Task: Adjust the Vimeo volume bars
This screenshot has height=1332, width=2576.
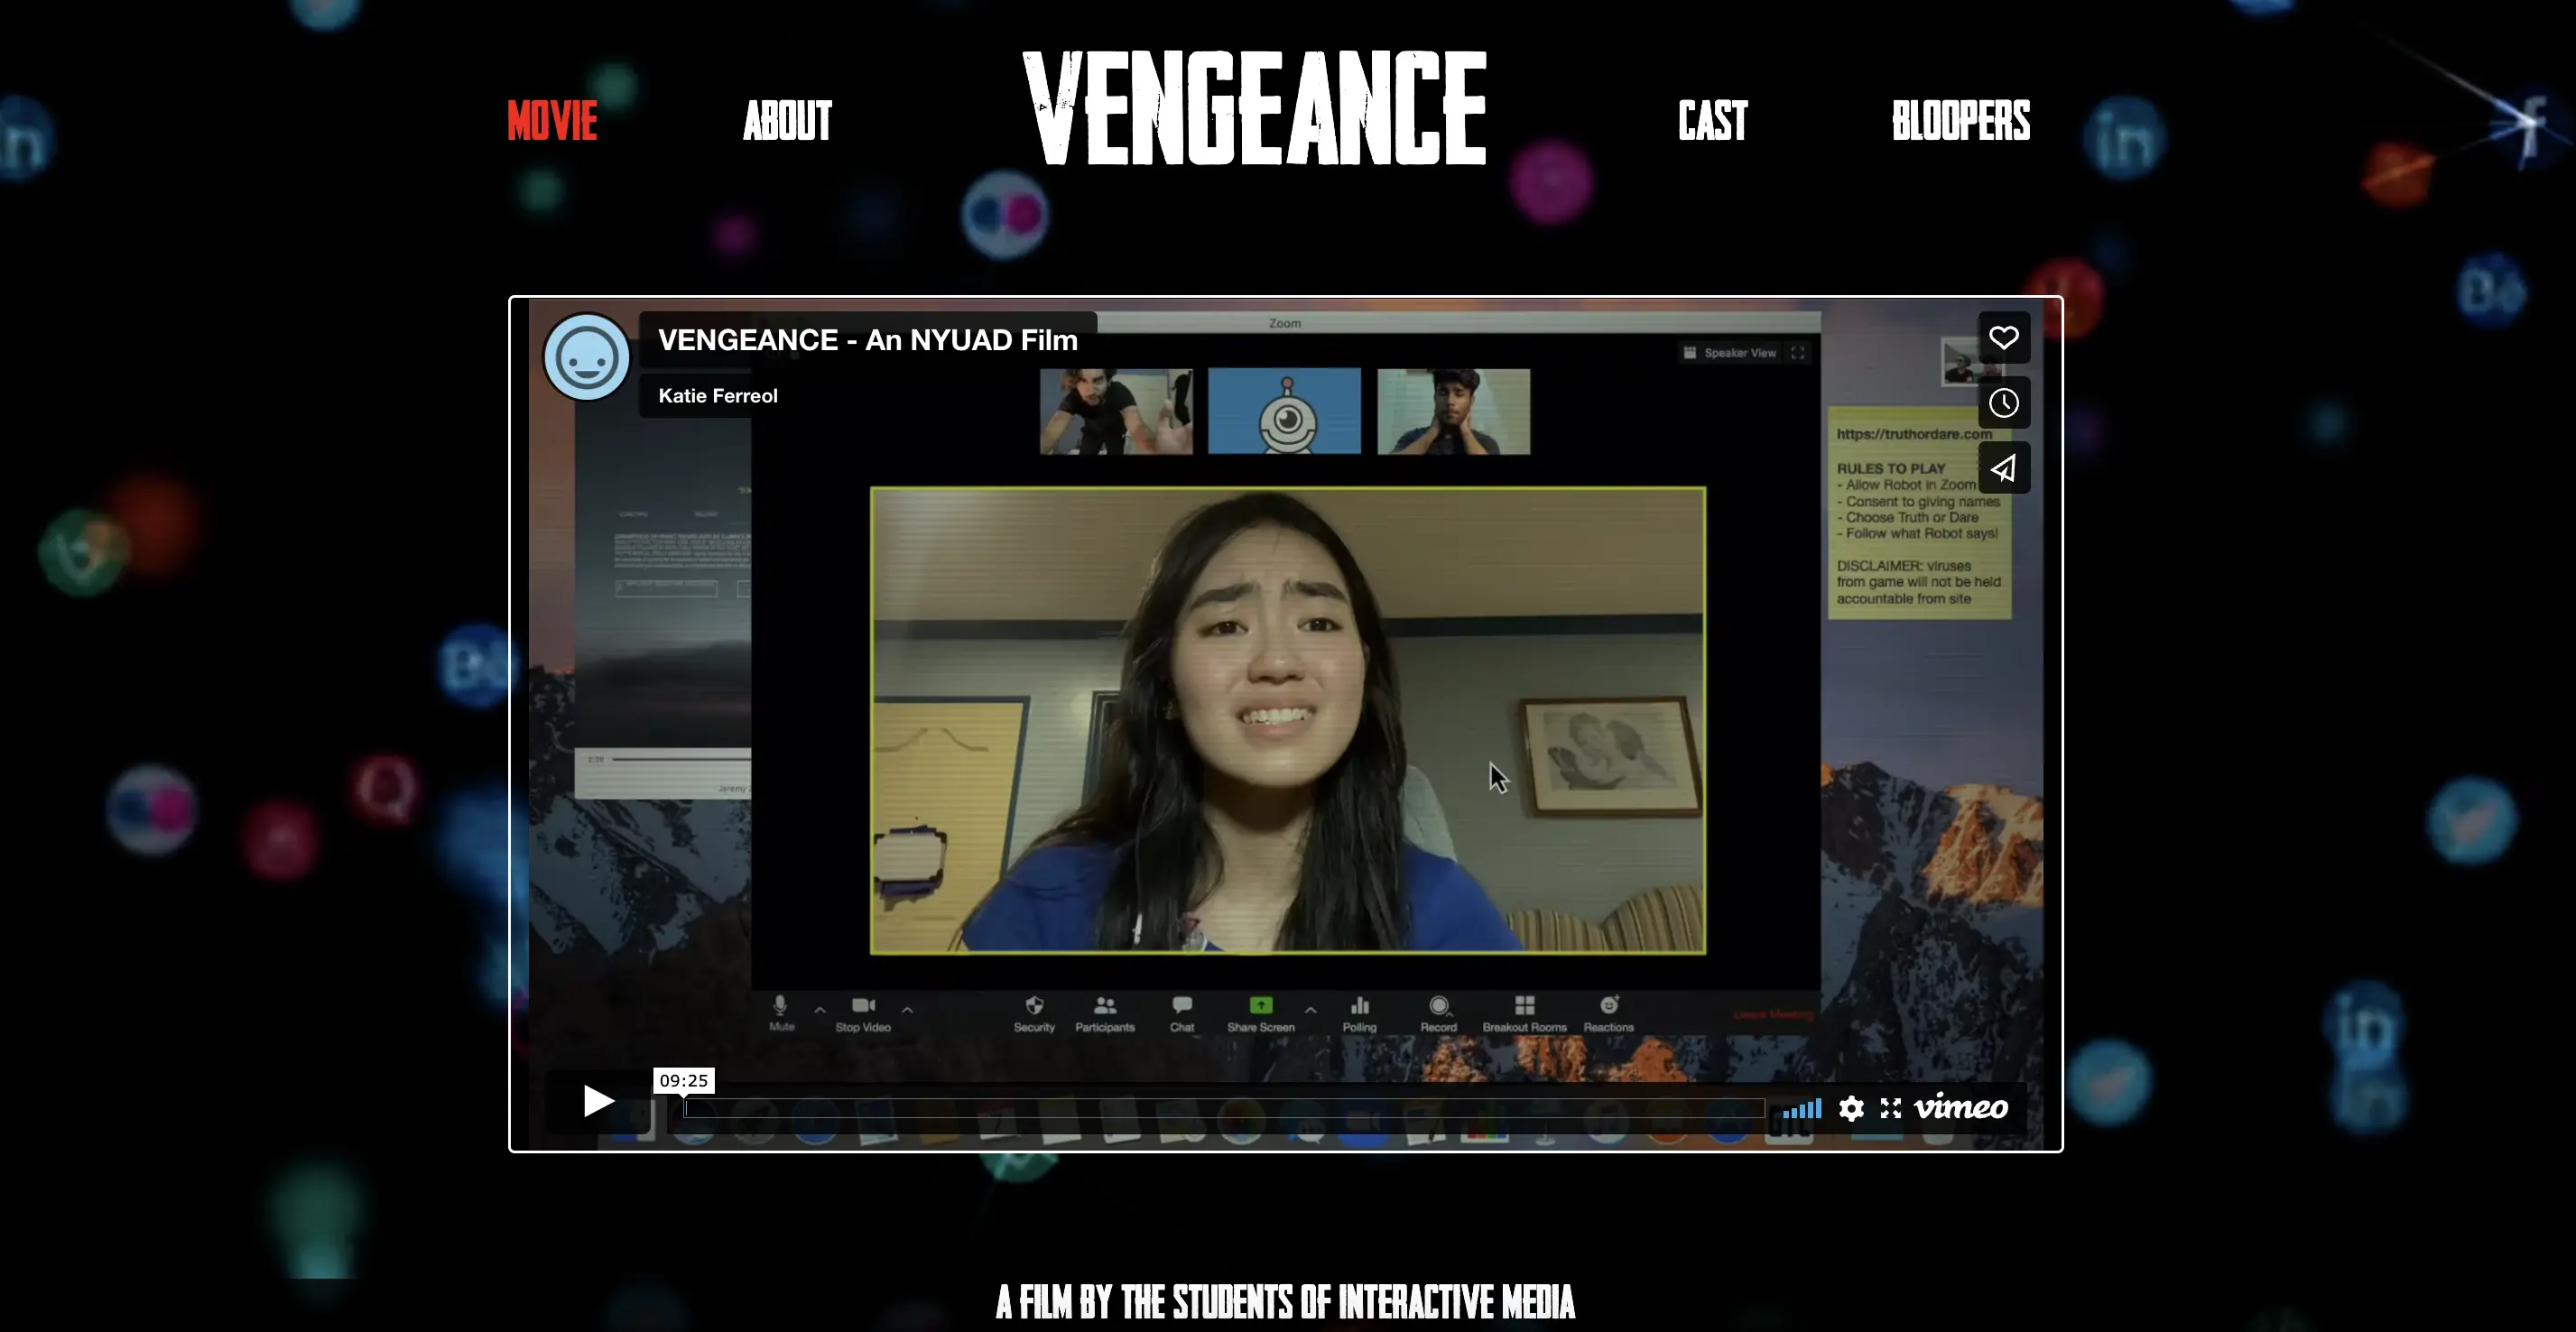Action: click(x=1802, y=1108)
